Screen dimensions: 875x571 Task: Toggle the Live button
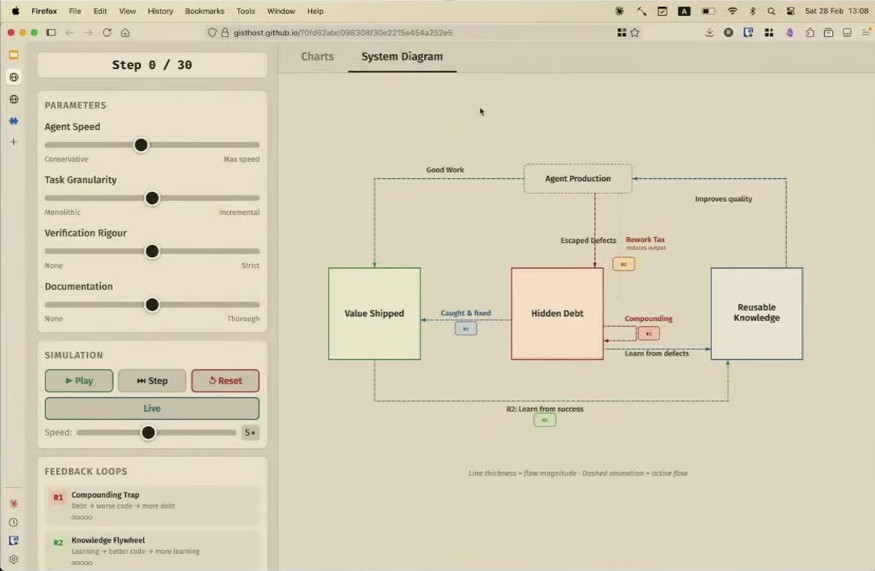coord(152,408)
